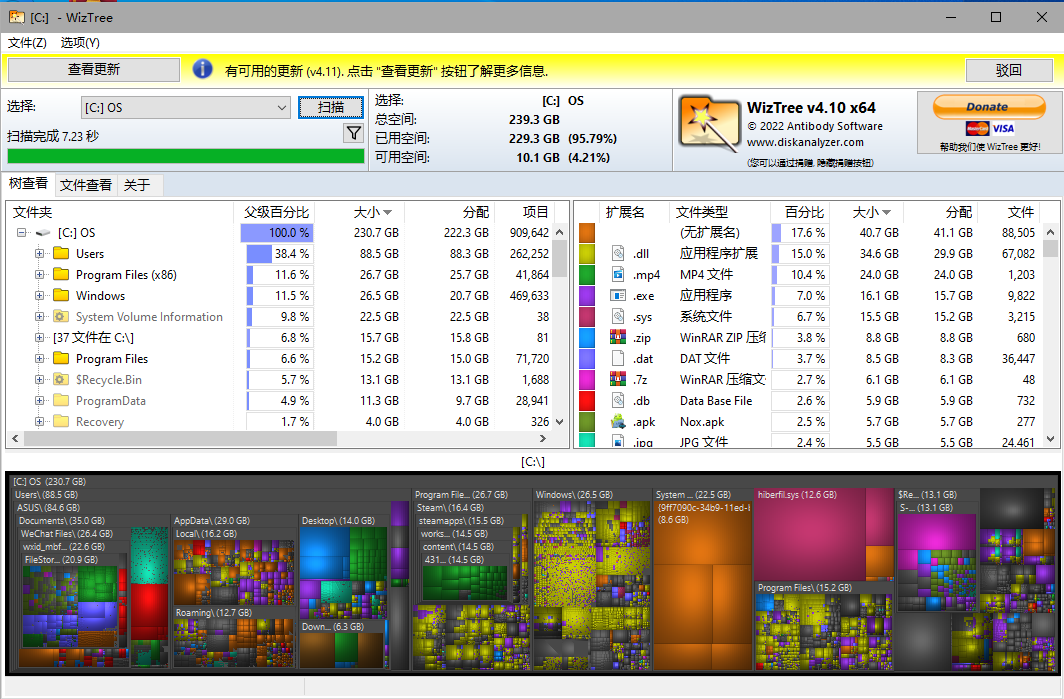Click the 扫描 button
The width and height of the screenshot is (1064, 699).
coord(331,107)
